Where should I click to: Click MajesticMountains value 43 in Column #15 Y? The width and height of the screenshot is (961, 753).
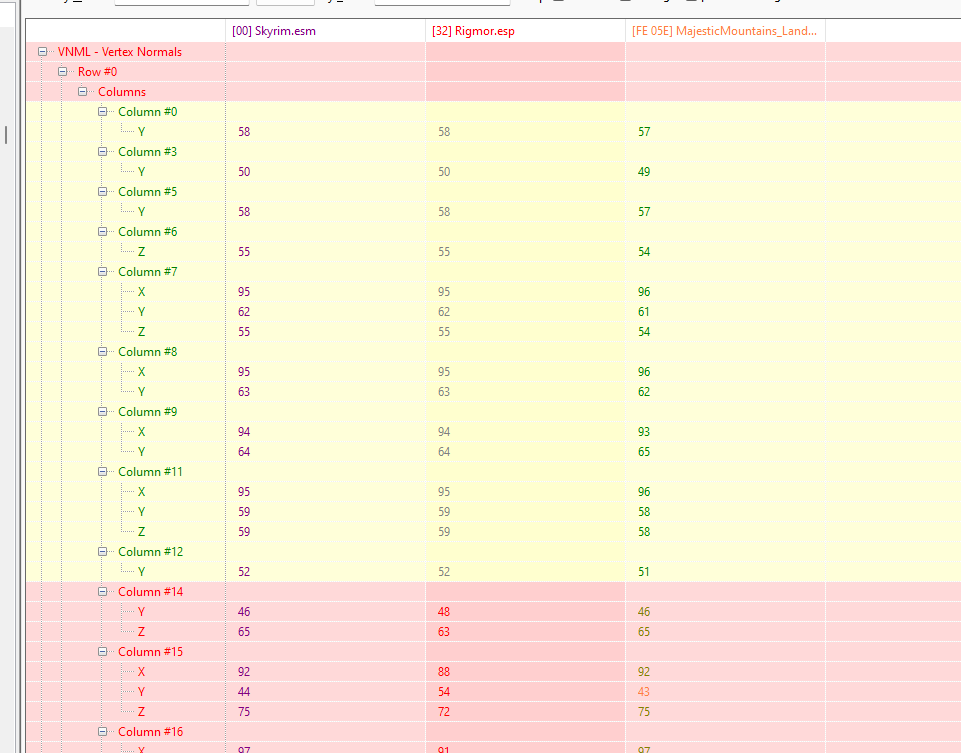644,692
